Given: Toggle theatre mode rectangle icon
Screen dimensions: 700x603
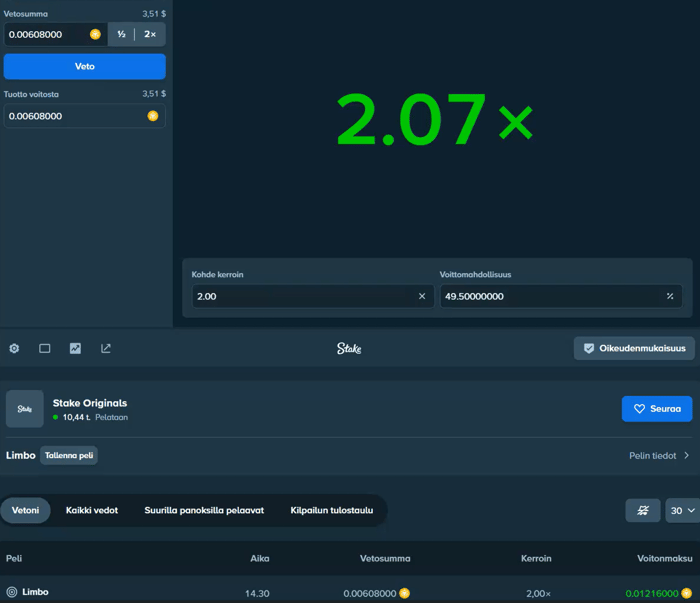Looking at the screenshot, I should pyautogui.click(x=45, y=348).
